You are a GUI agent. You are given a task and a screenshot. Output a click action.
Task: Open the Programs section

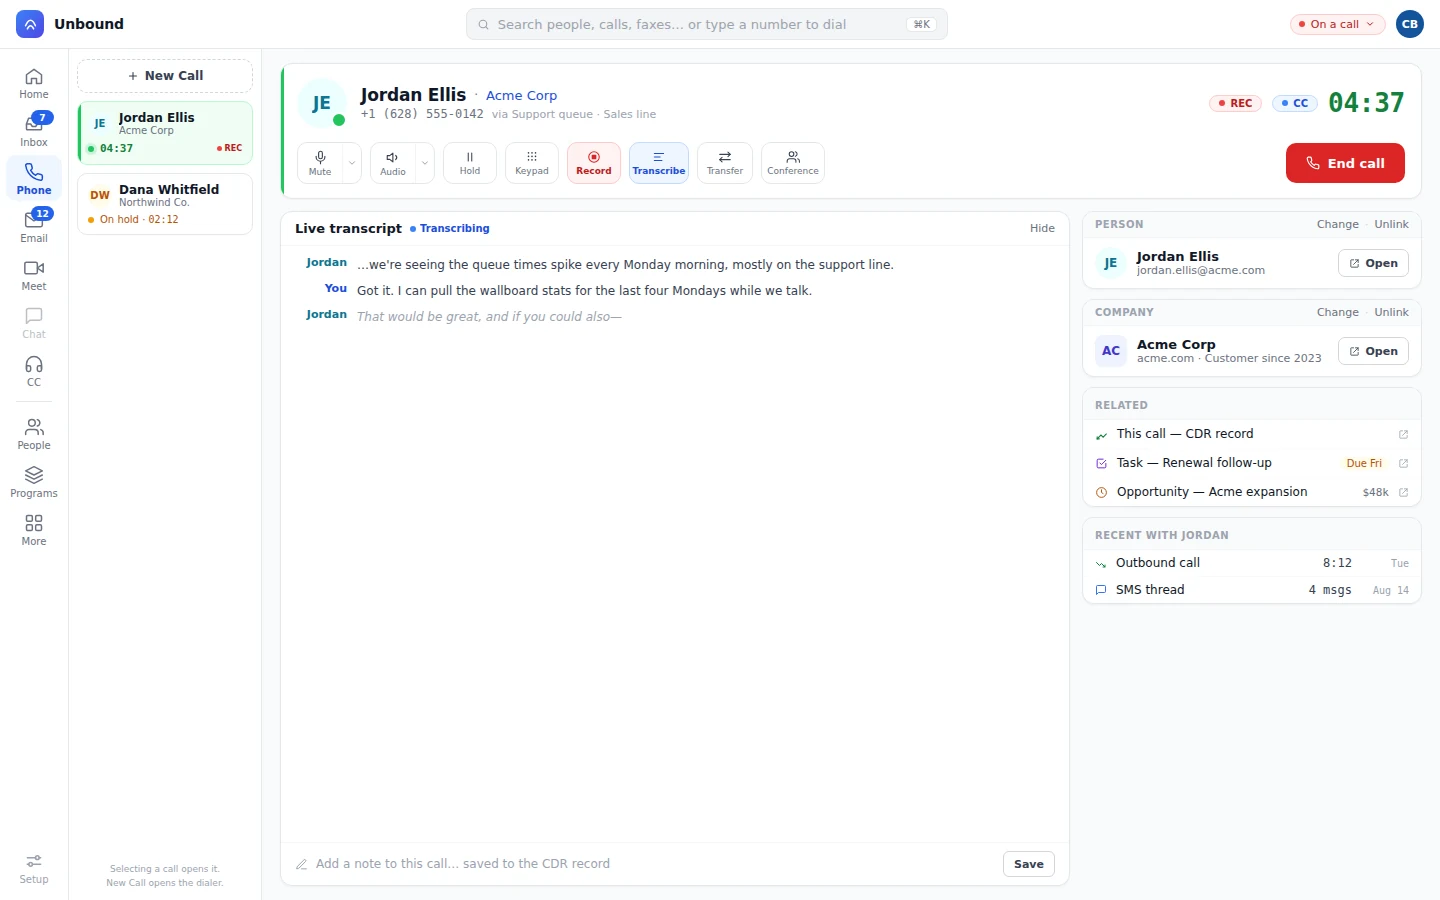pos(34,482)
